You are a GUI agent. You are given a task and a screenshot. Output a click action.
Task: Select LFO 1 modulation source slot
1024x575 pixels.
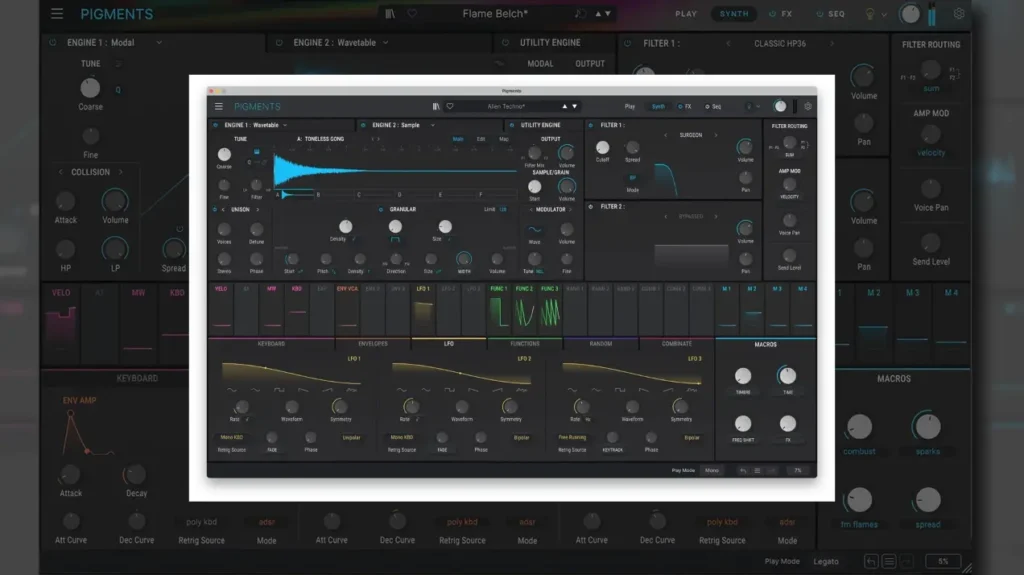point(423,307)
